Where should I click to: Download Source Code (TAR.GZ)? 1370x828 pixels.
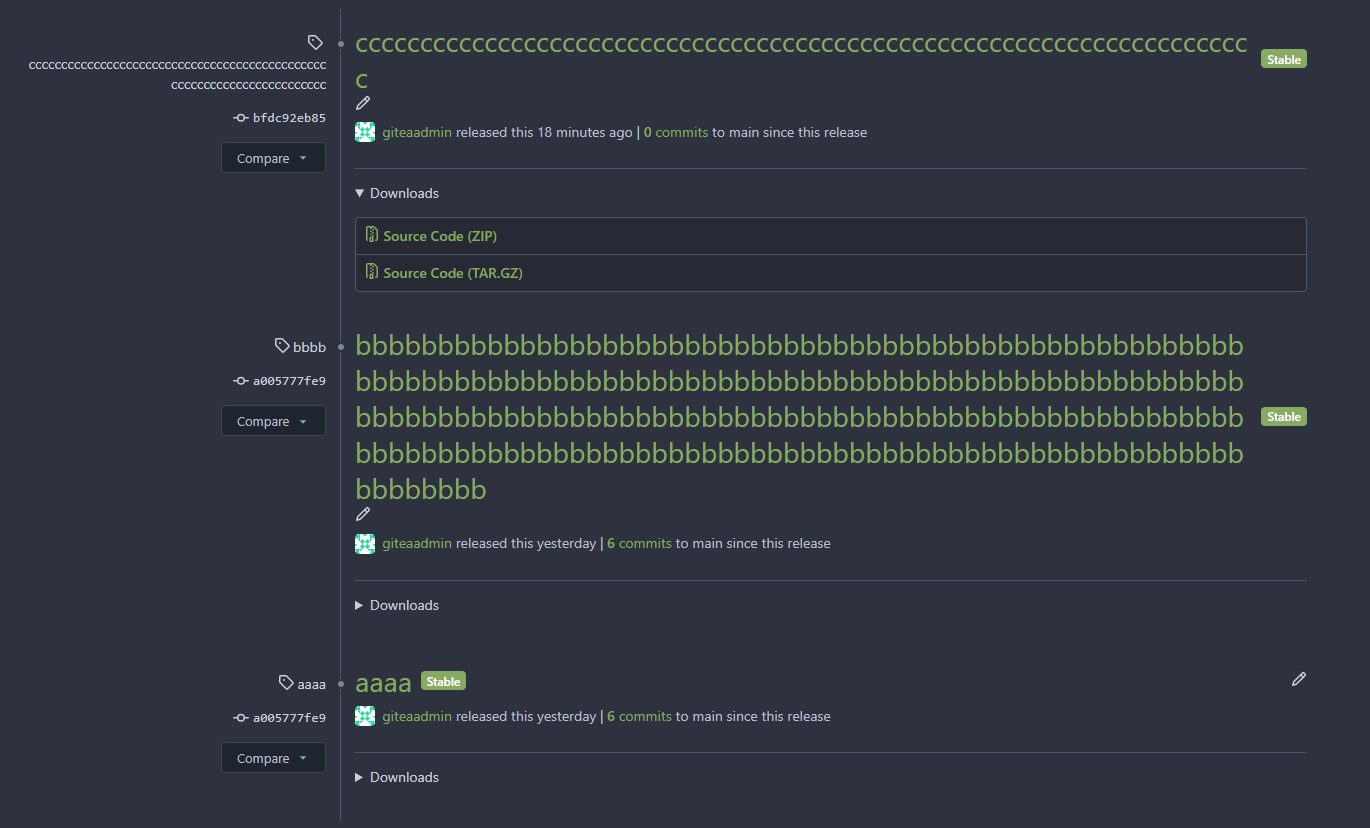click(x=453, y=273)
